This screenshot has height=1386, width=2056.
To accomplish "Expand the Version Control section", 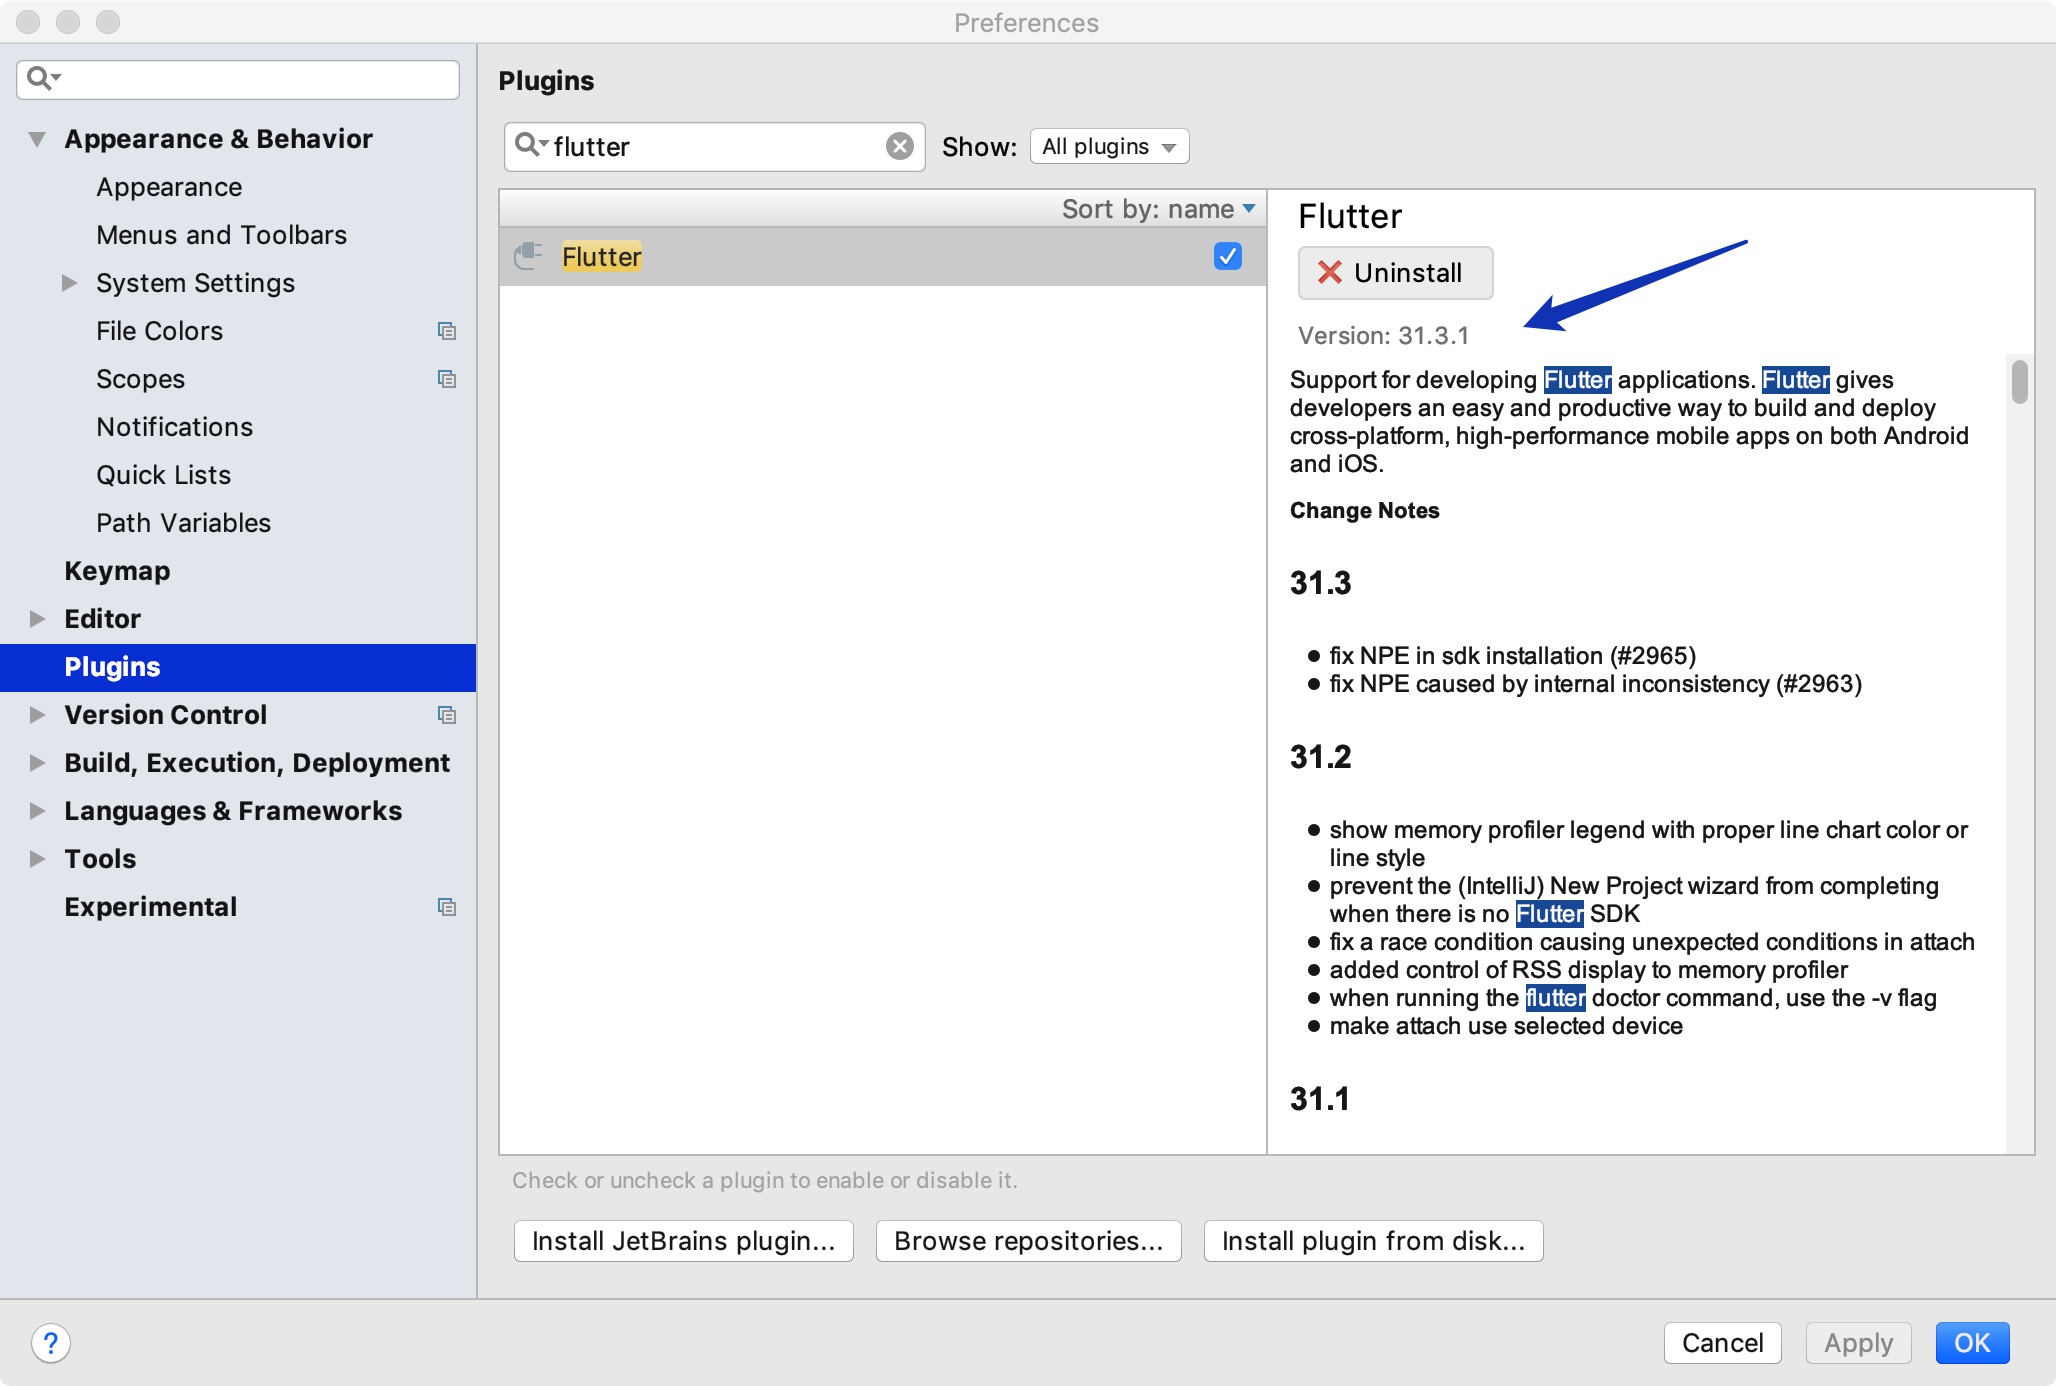I will pyautogui.click(x=37, y=715).
